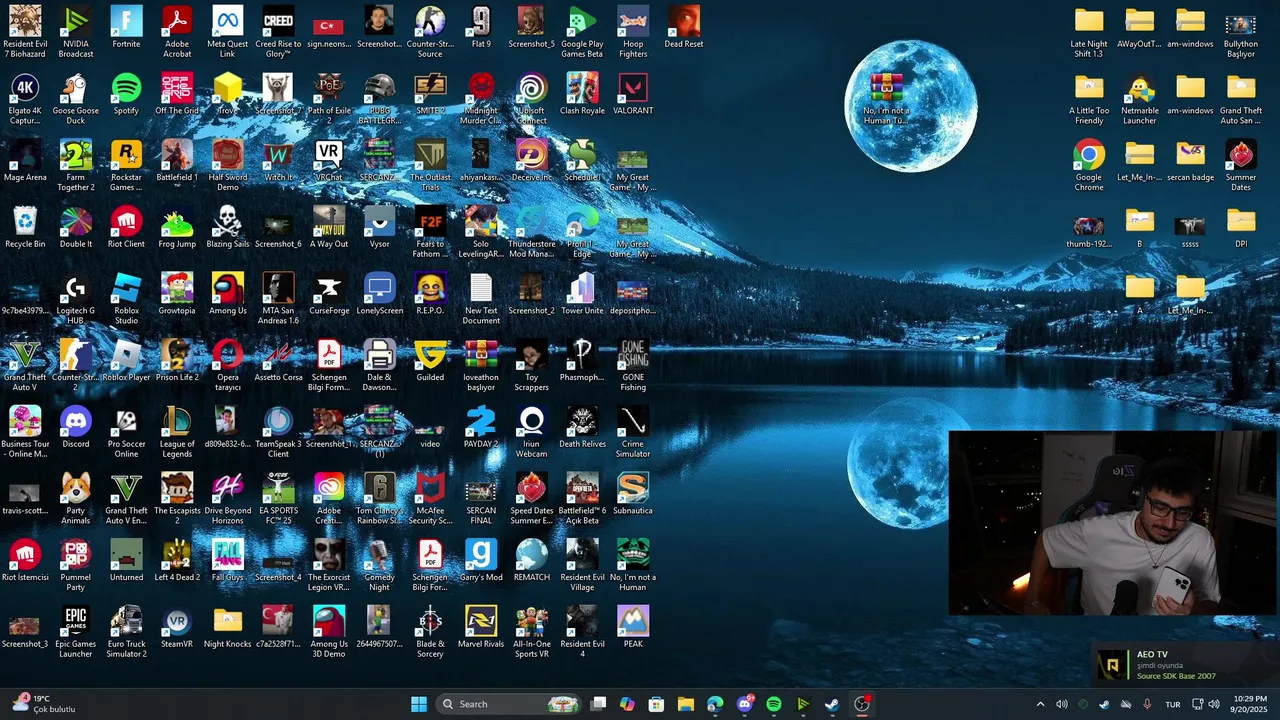The height and width of the screenshot is (720, 1280).
Task: Open the Summer Dates shortcut
Action: (1241, 166)
